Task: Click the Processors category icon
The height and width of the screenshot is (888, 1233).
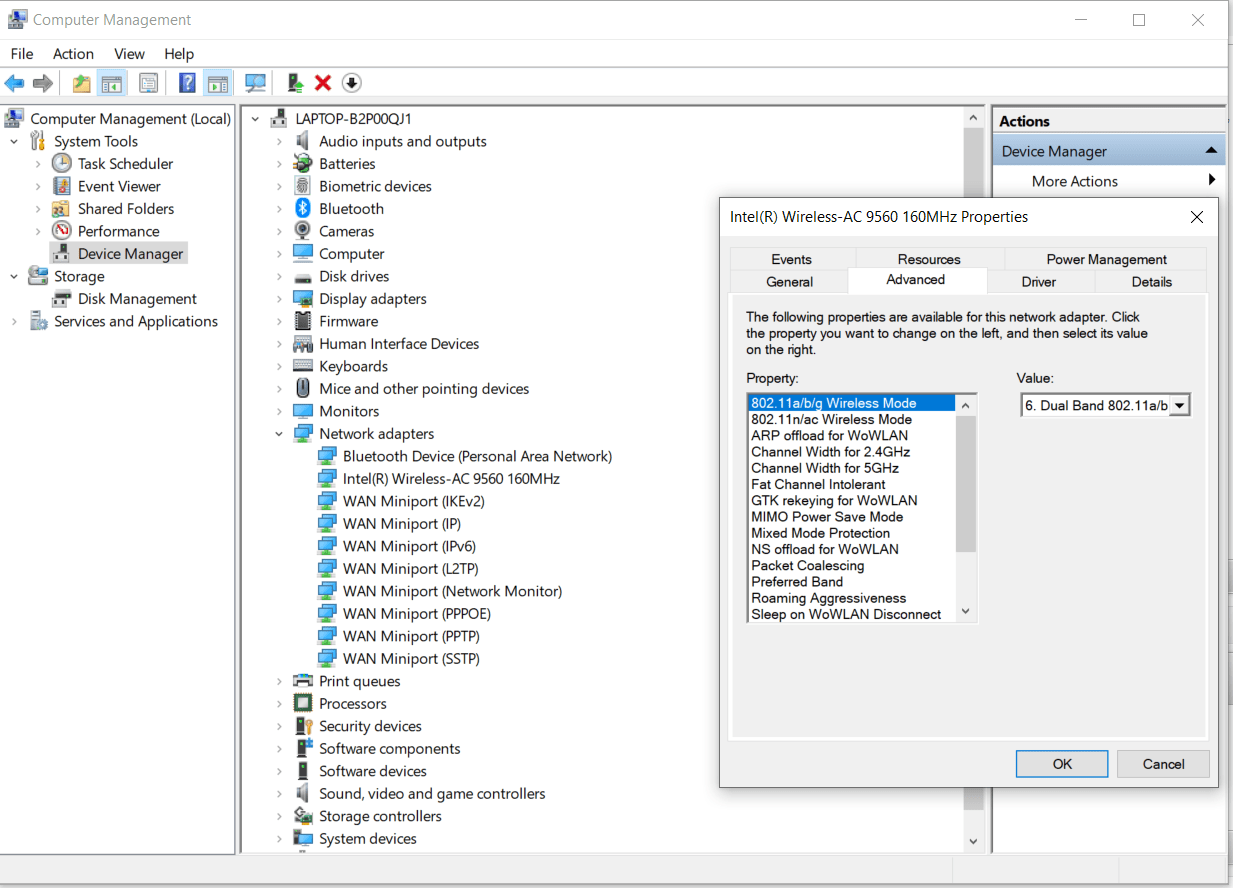Action: pyautogui.click(x=303, y=704)
